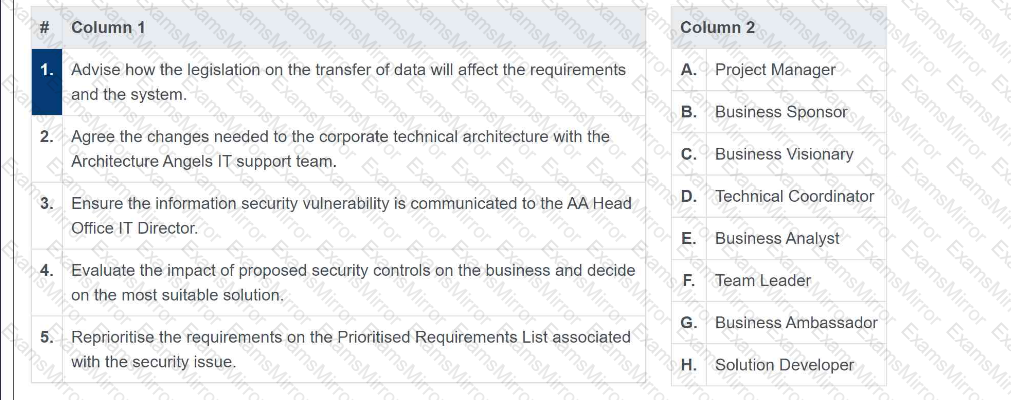The height and width of the screenshot is (400, 1011).
Task: Click the number 5 row marker
Action: 47,337
